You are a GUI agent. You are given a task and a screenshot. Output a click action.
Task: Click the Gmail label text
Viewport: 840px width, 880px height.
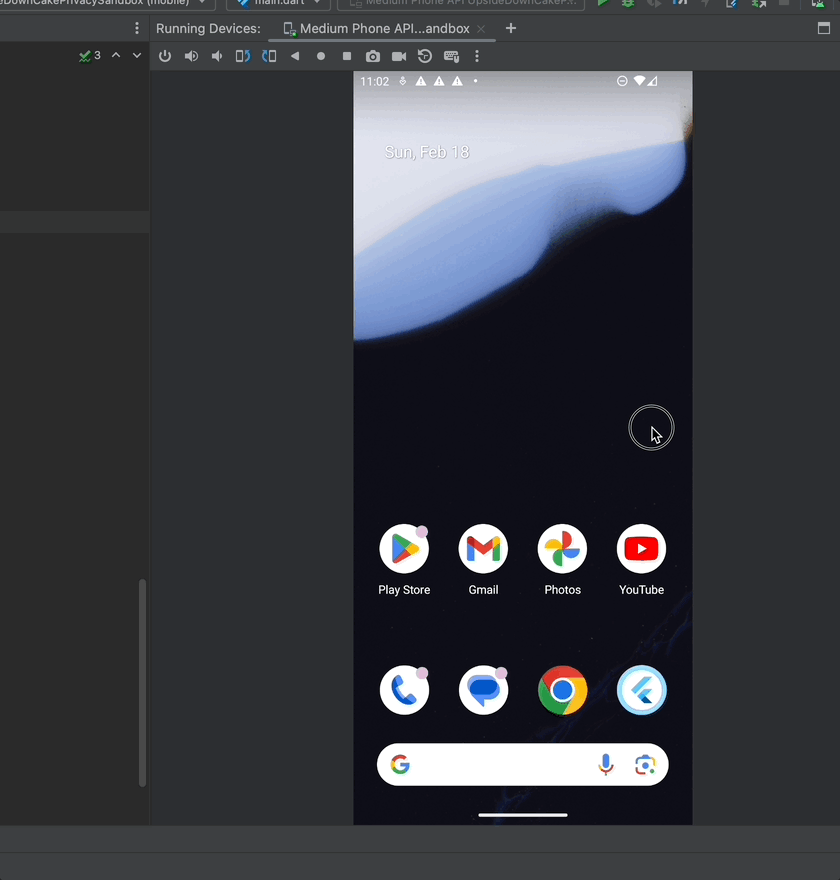(483, 590)
